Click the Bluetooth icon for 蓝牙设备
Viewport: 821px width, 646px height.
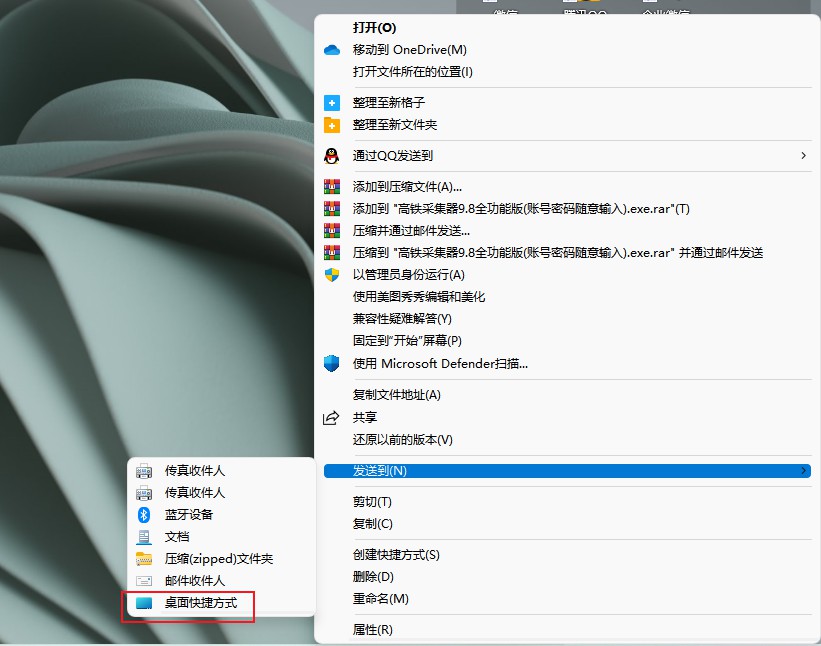(x=144, y=515)
